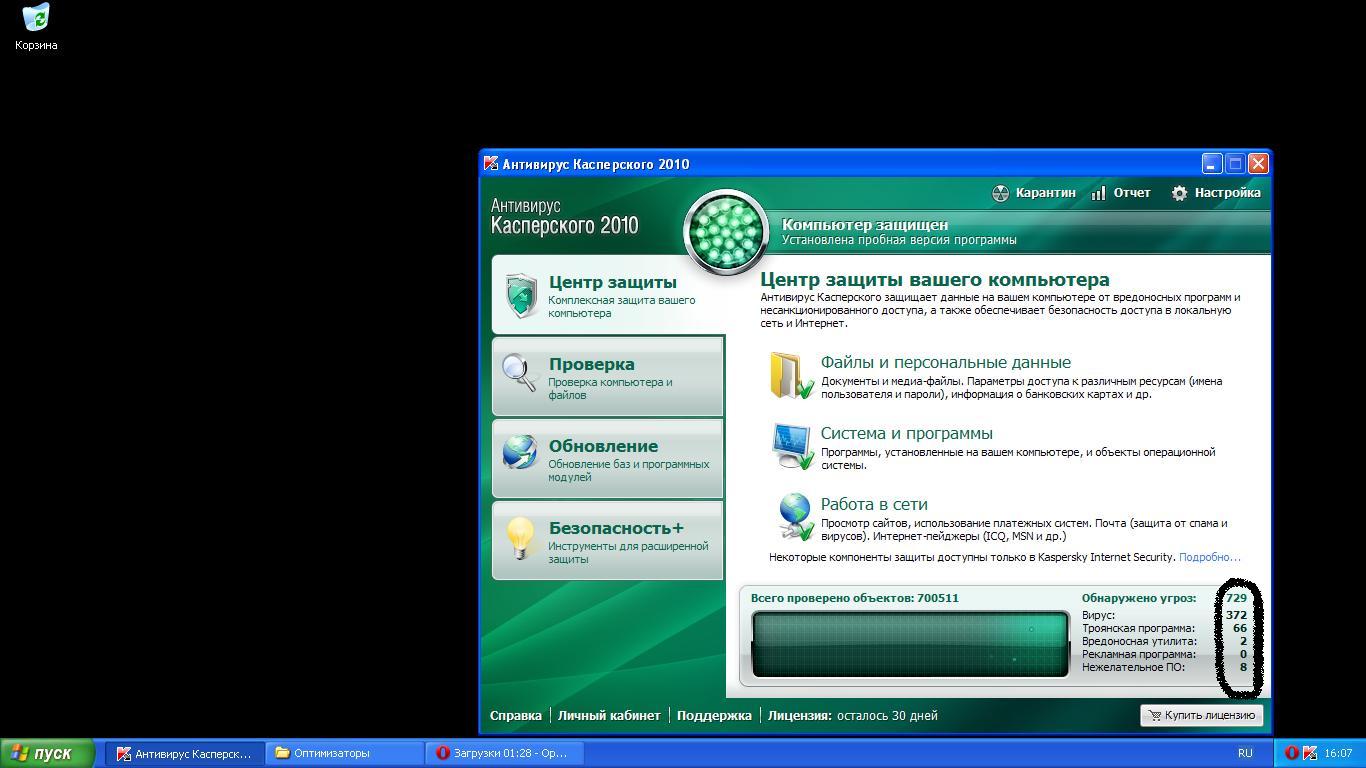Click the radiation-style Quarantine icon

(1000, 193)
